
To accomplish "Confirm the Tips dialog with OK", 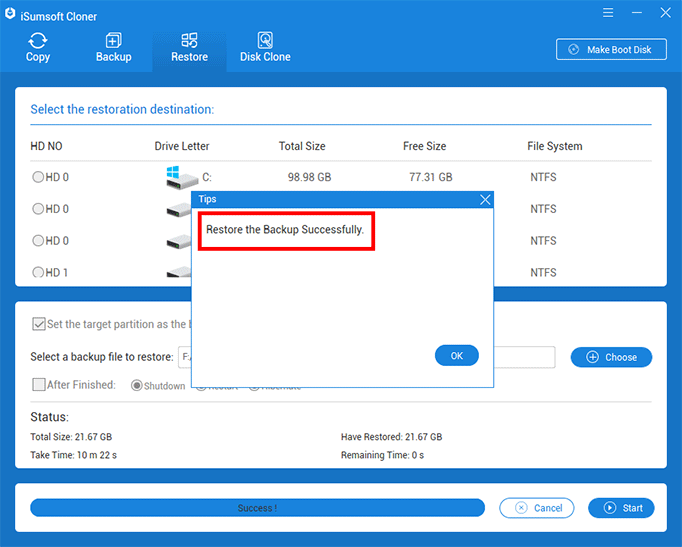I will (457, 356).
